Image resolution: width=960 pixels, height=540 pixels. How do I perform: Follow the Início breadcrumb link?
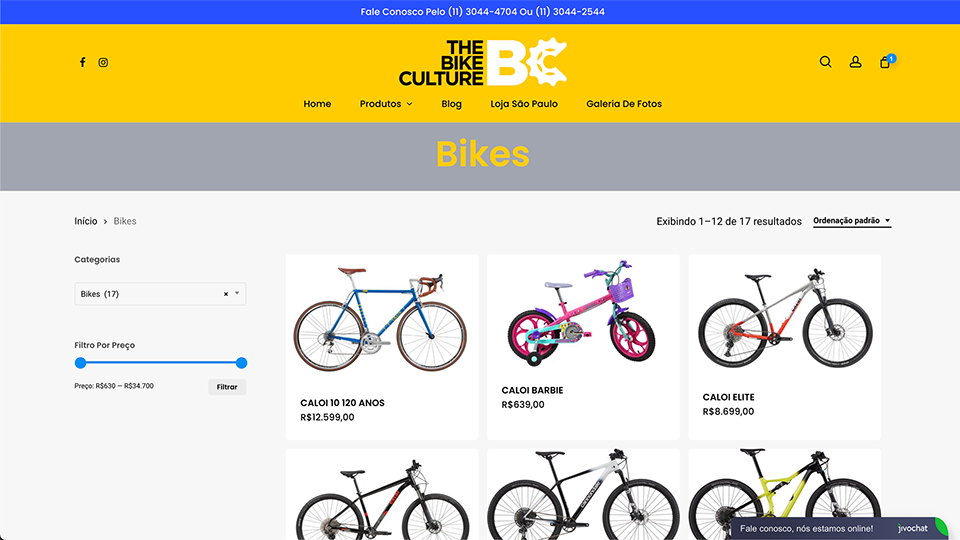pos(86,221)
